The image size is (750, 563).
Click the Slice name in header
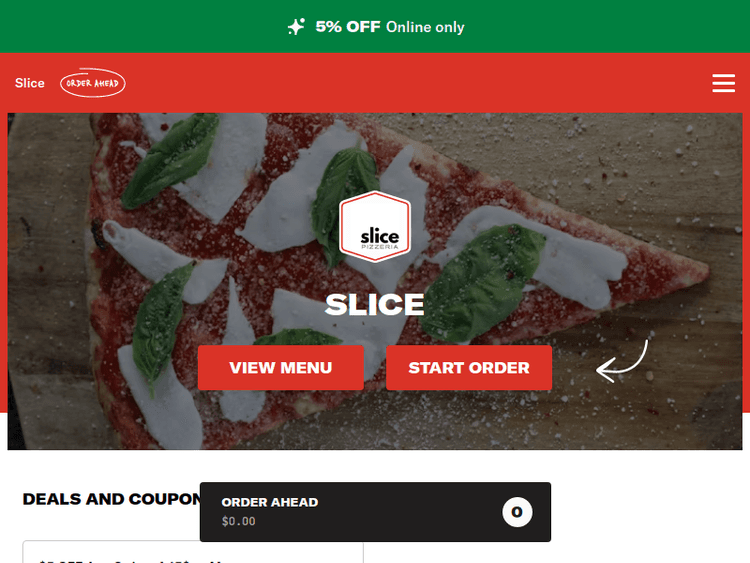30,83
